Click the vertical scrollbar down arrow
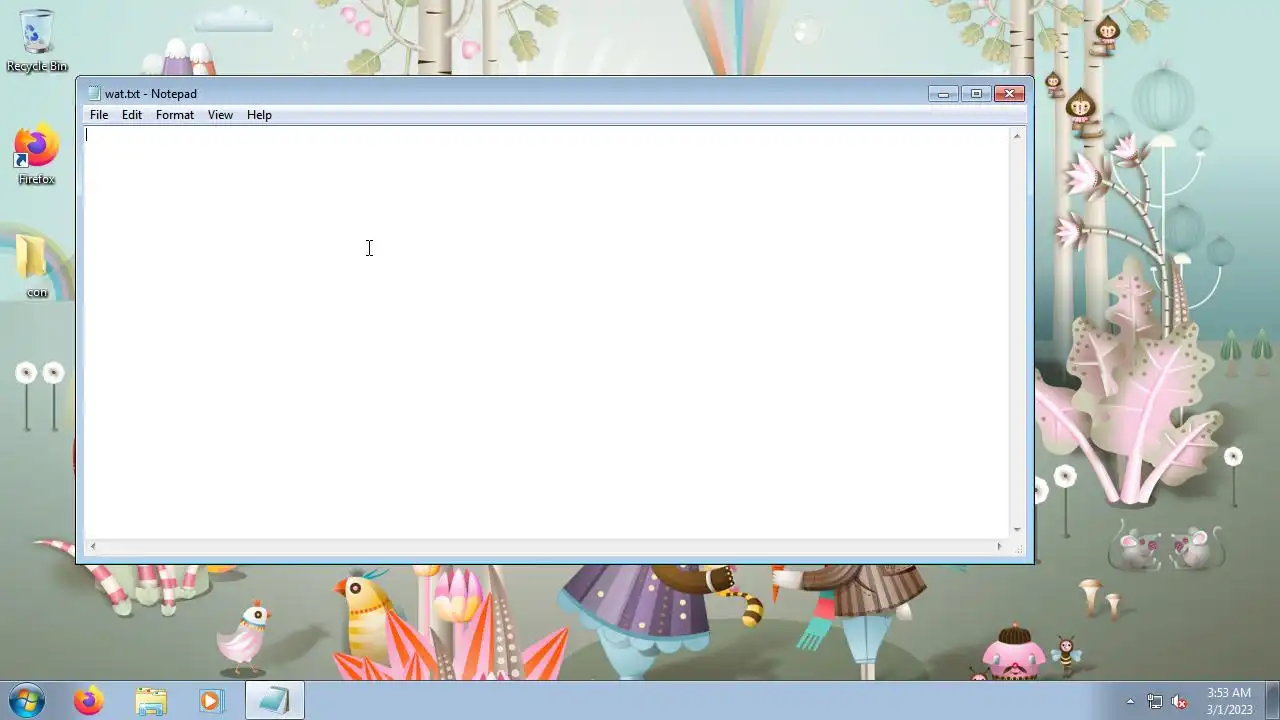Image resolution: width=1280 pixels, height=720 pixels. (x=1017, y=530)
